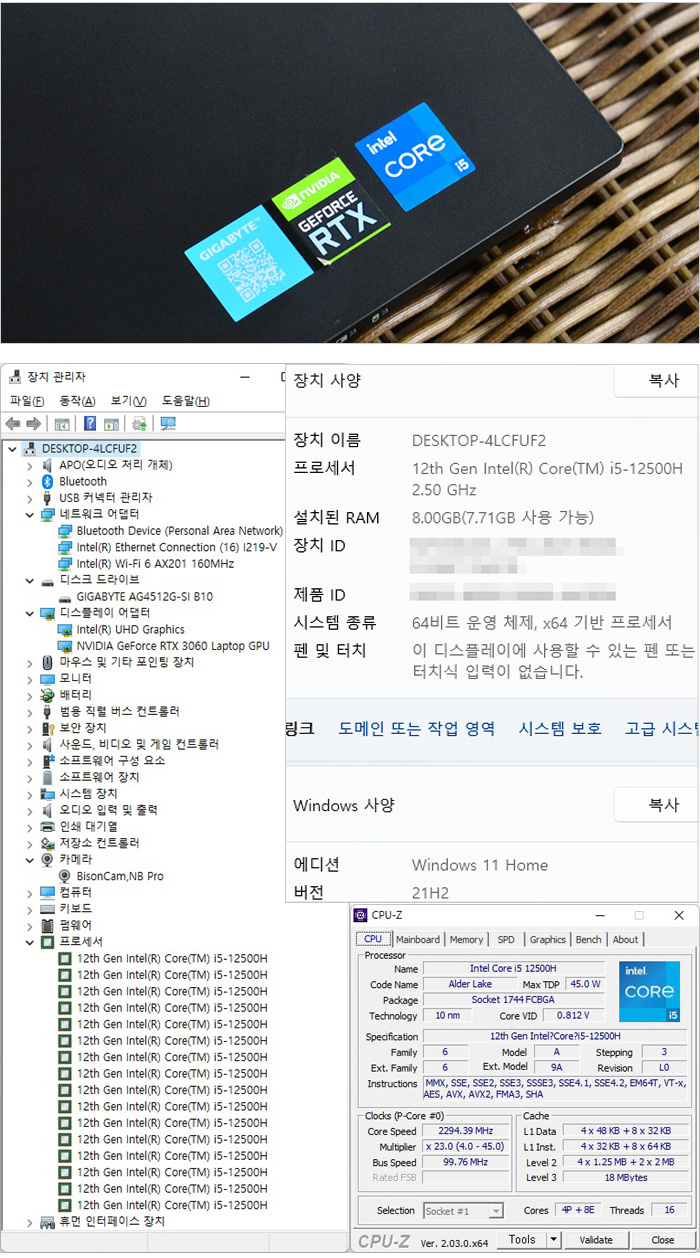Click the Tools button in CPU-Z
The height and width of the screenshot is (1258, 700).
pyautogui.click(x=521, y=1240)
